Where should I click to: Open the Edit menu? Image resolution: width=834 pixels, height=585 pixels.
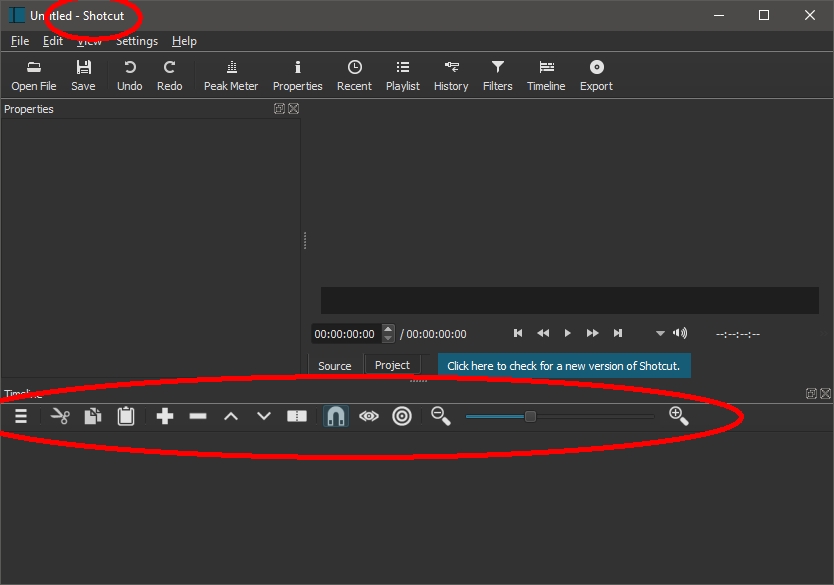[53, 41]
